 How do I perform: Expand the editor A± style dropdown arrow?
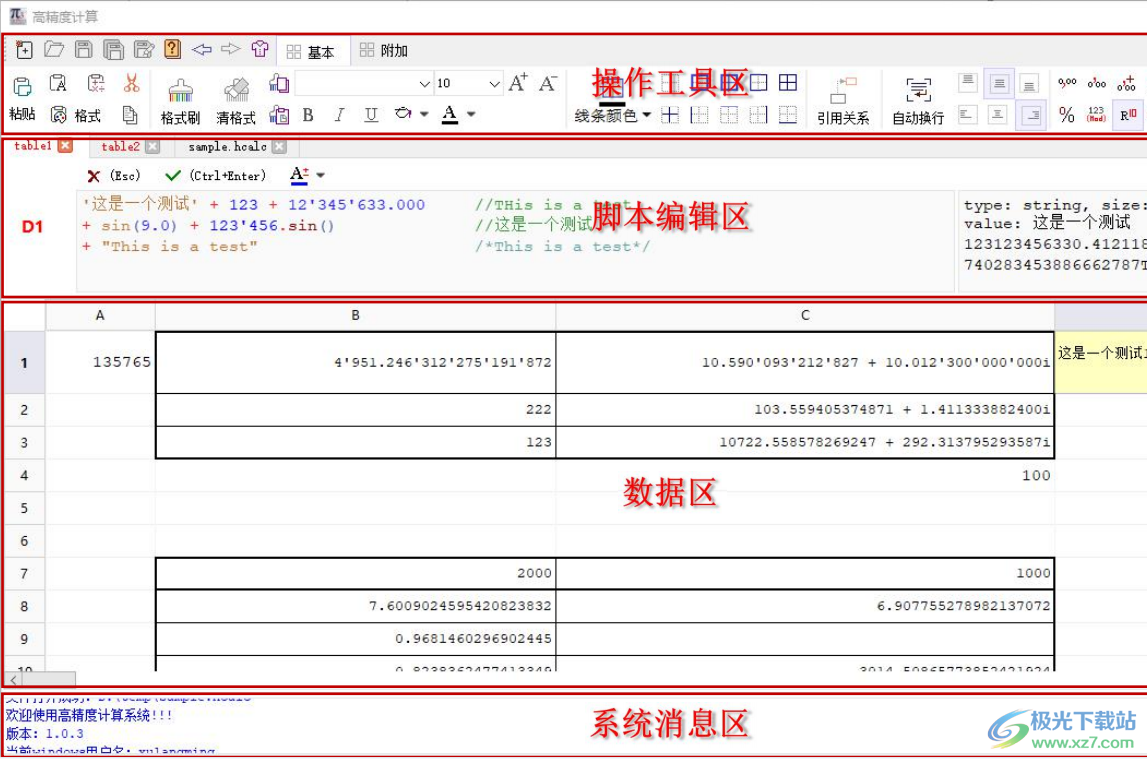[x=320, y=175]
